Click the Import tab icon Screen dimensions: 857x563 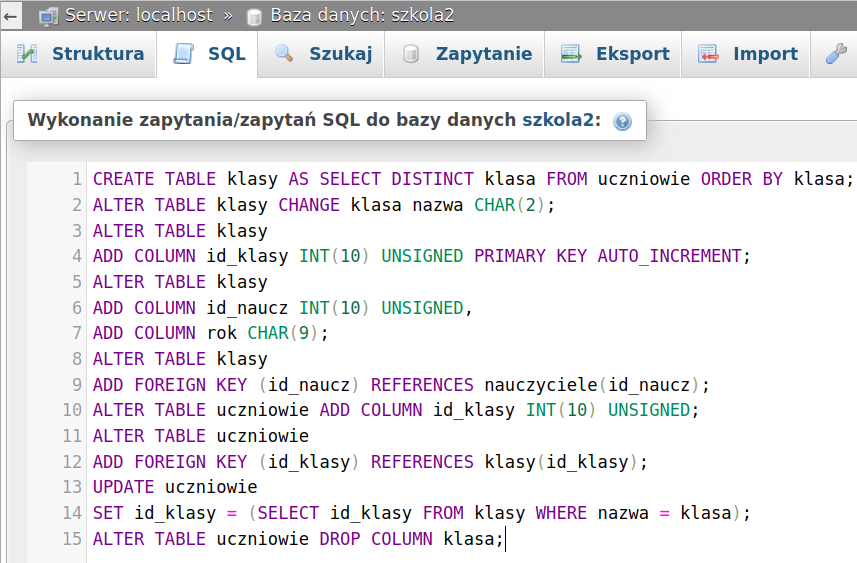708,54
